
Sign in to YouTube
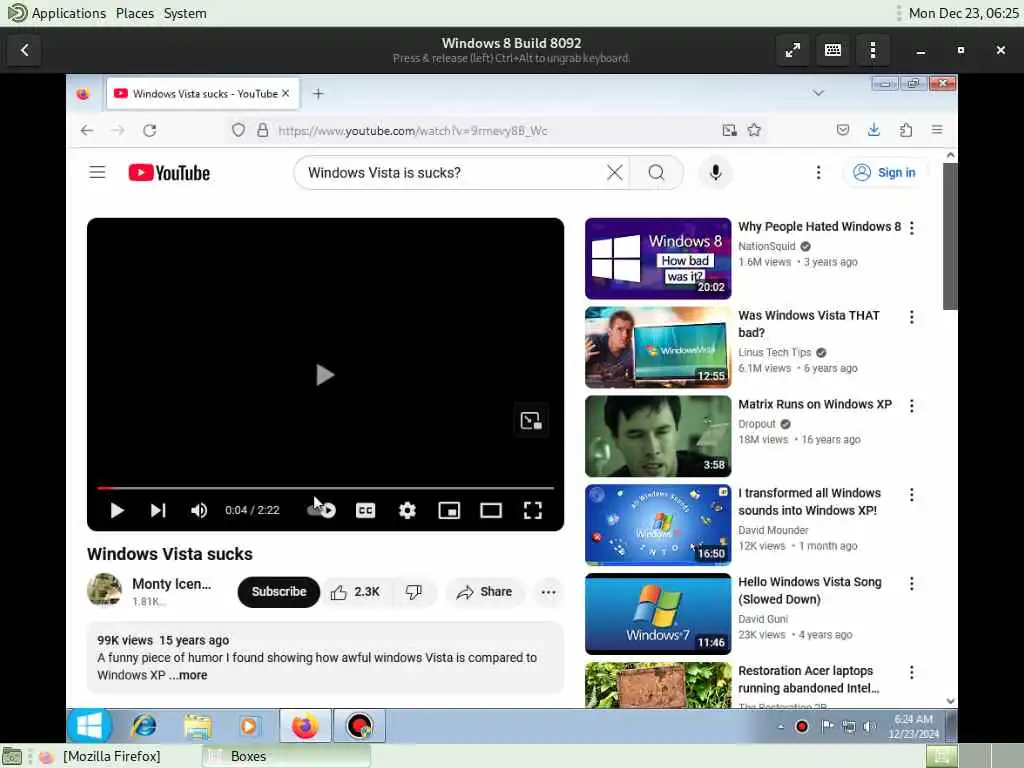[x=886, y=172]
